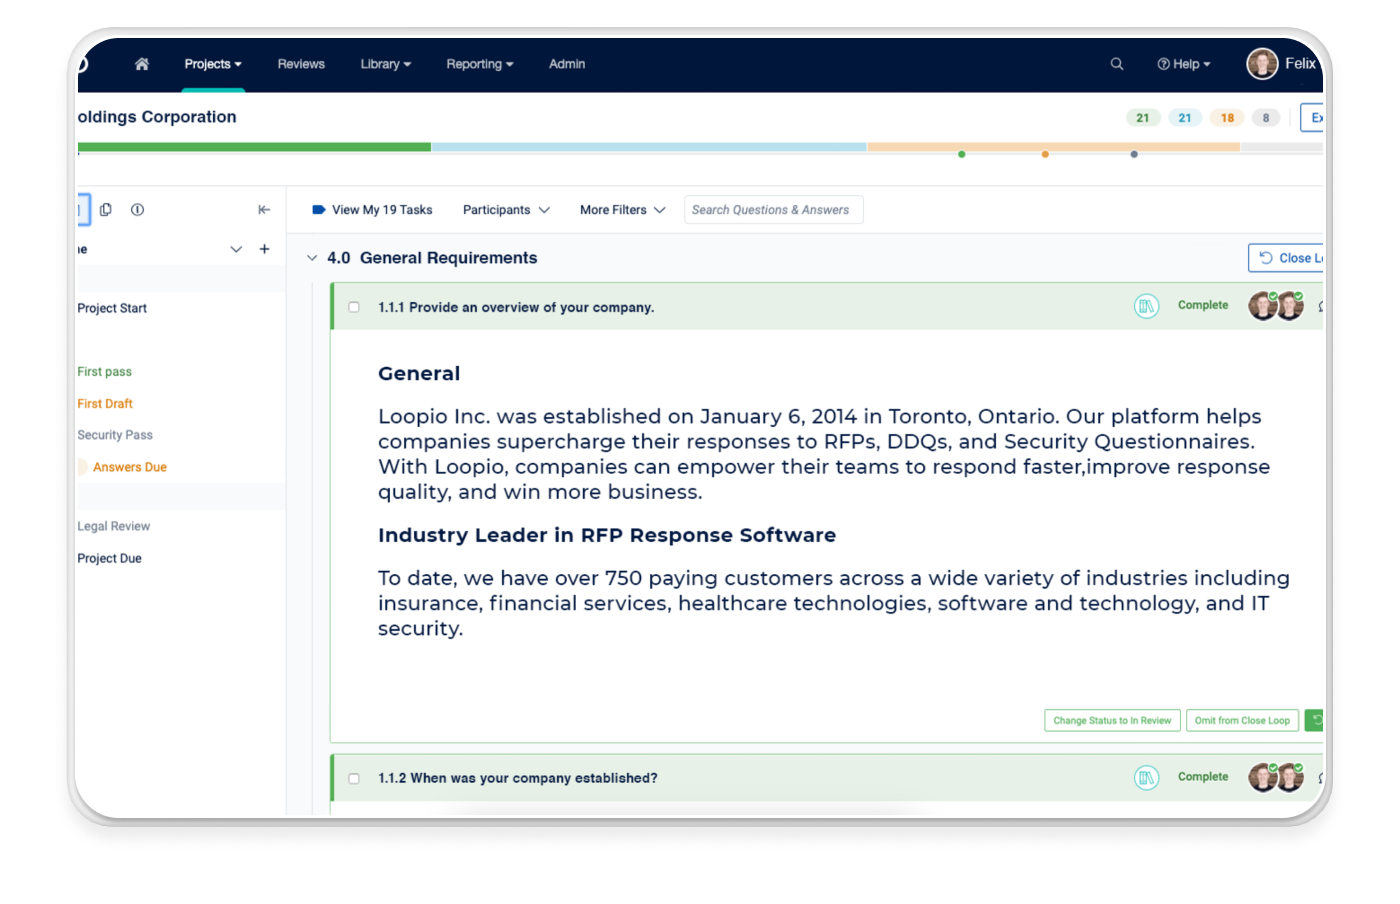
Task: Click Complete status on question 1.1.2
Action: (1203, 776)
